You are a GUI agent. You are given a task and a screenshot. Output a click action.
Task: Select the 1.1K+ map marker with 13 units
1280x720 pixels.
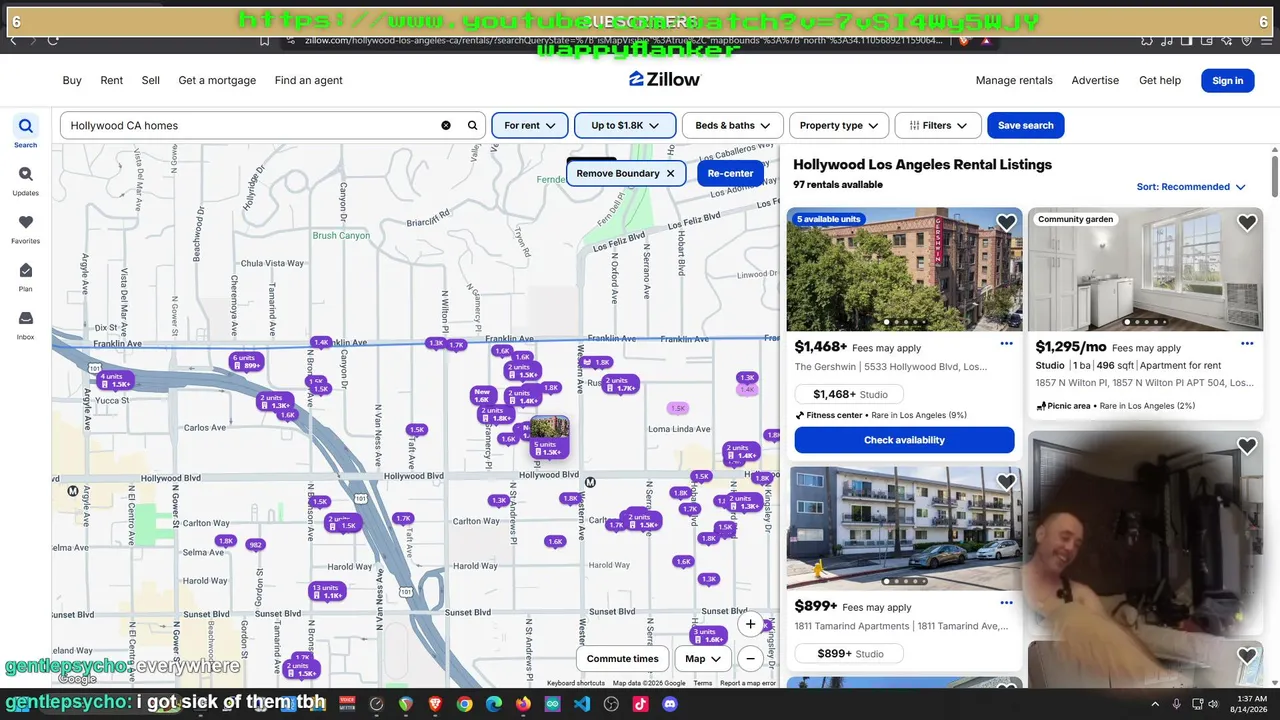pyautogui.click(x=326, y=592)
